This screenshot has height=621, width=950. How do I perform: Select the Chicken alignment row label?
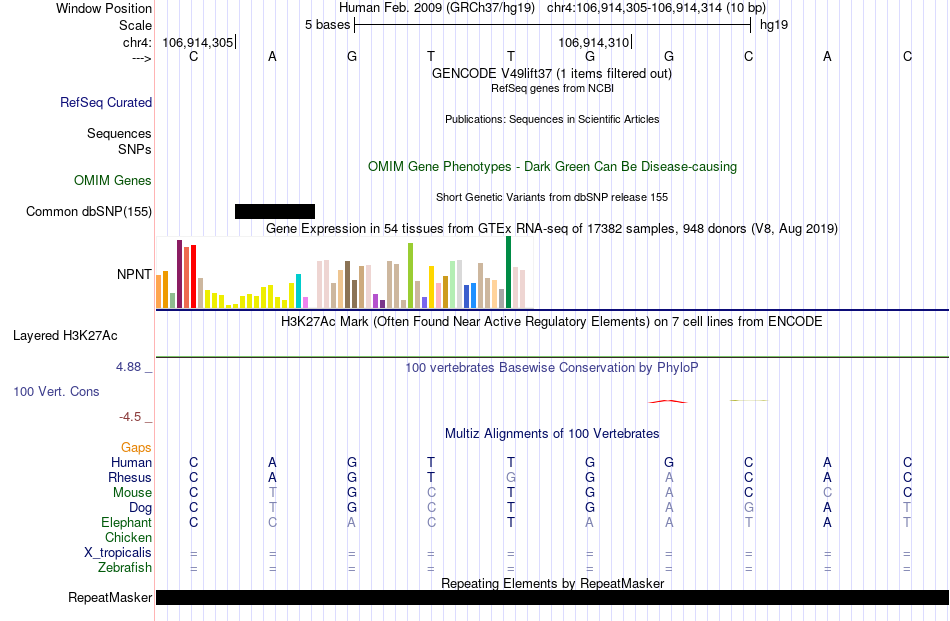[128, 537]
